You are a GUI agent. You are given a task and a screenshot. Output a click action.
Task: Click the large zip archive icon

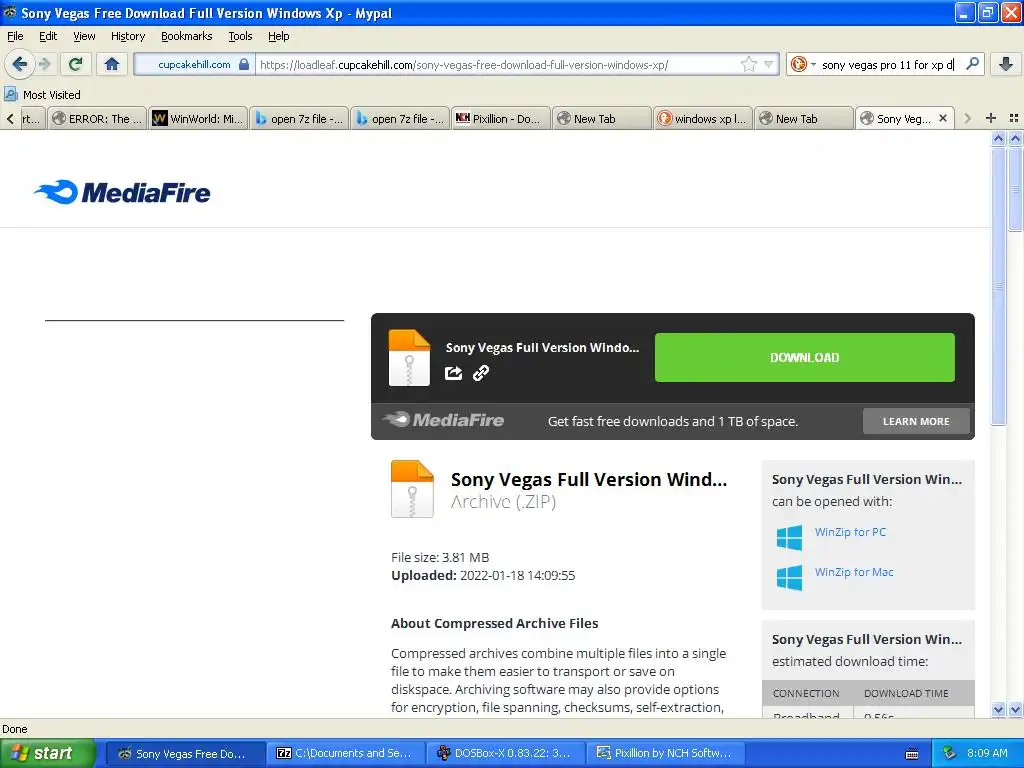[412, 489]
